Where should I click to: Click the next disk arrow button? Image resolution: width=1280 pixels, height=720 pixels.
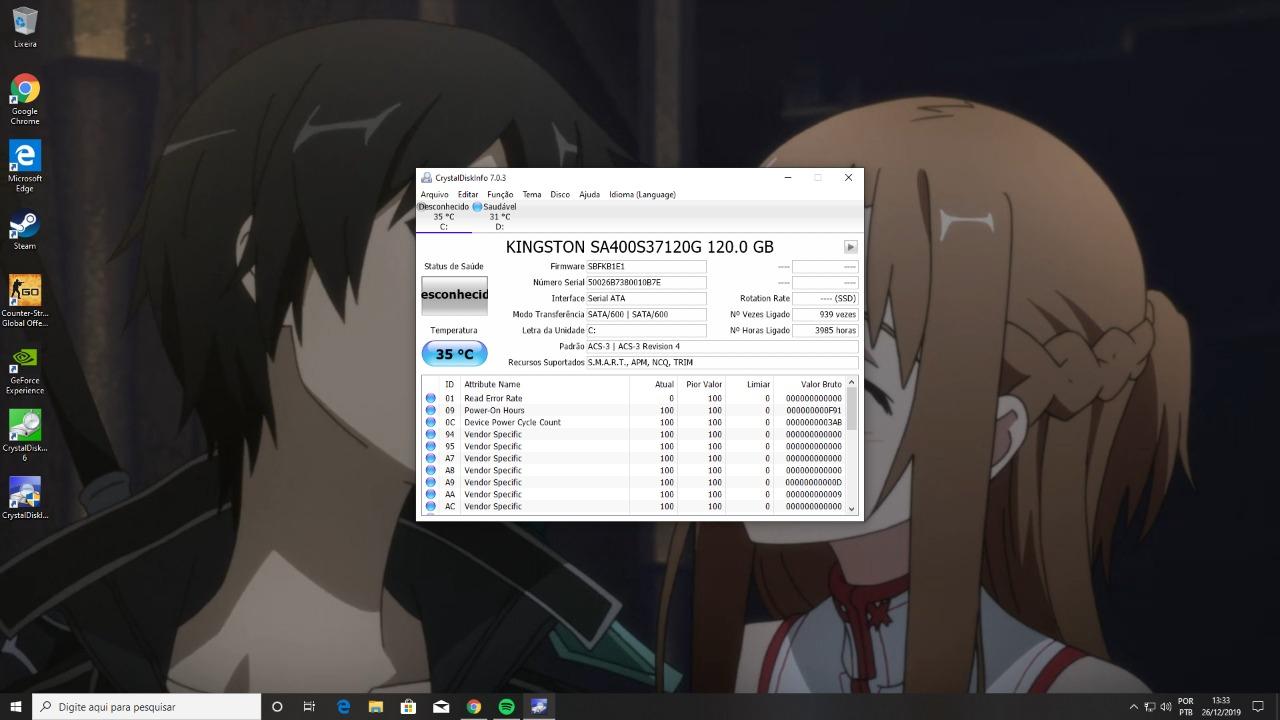click(x=850, y=247)
